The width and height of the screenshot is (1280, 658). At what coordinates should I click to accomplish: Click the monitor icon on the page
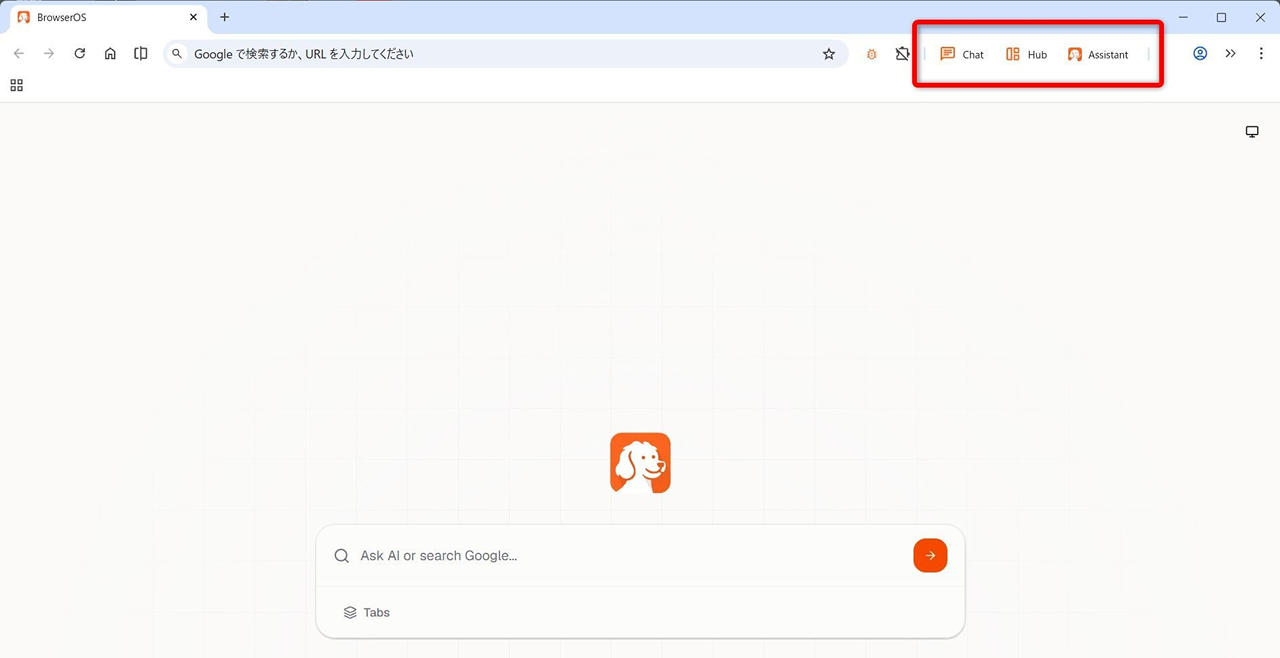(x=1251, y=132)
